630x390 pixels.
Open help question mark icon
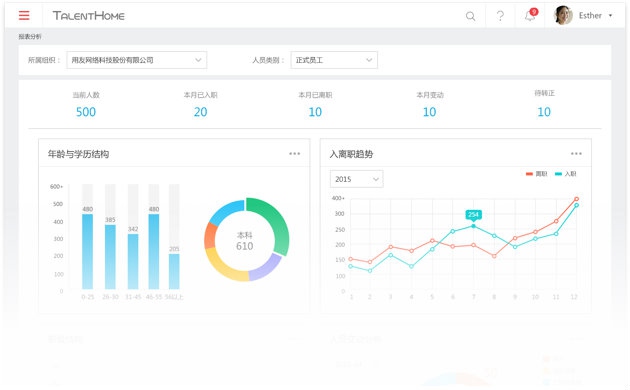click(x=500, y=16)
